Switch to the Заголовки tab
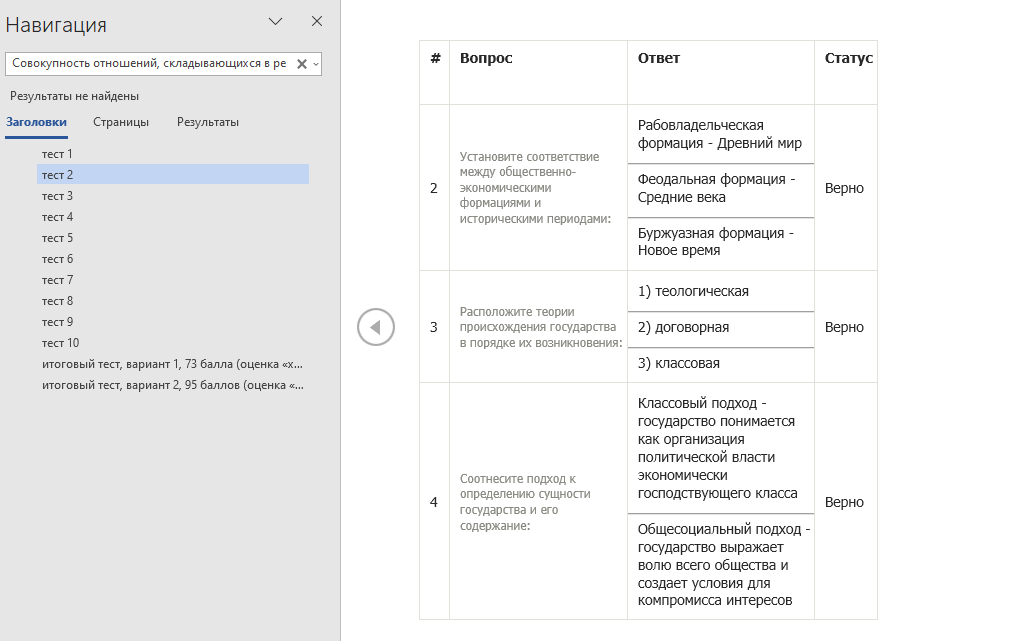The height and width of the screenshot is (641, 1011). pyautogui.click(x=36, y=122)
